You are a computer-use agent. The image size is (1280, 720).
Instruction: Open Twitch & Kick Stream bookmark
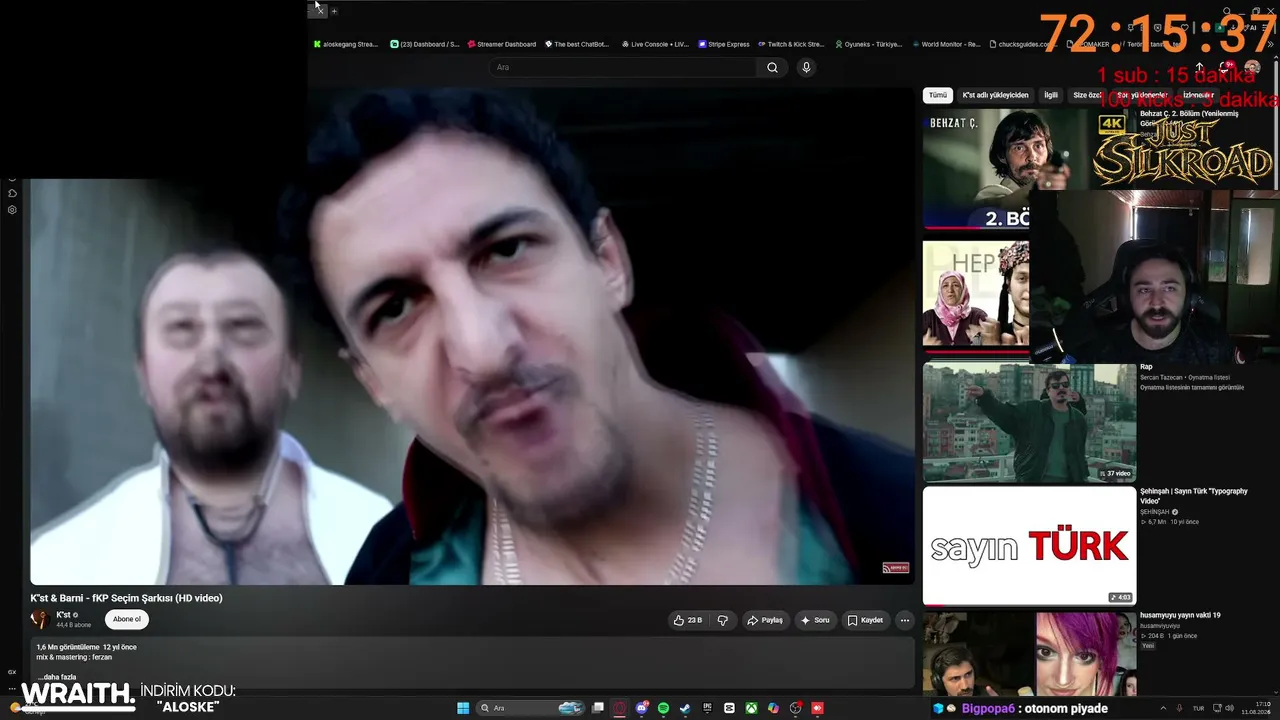point(791,44)
